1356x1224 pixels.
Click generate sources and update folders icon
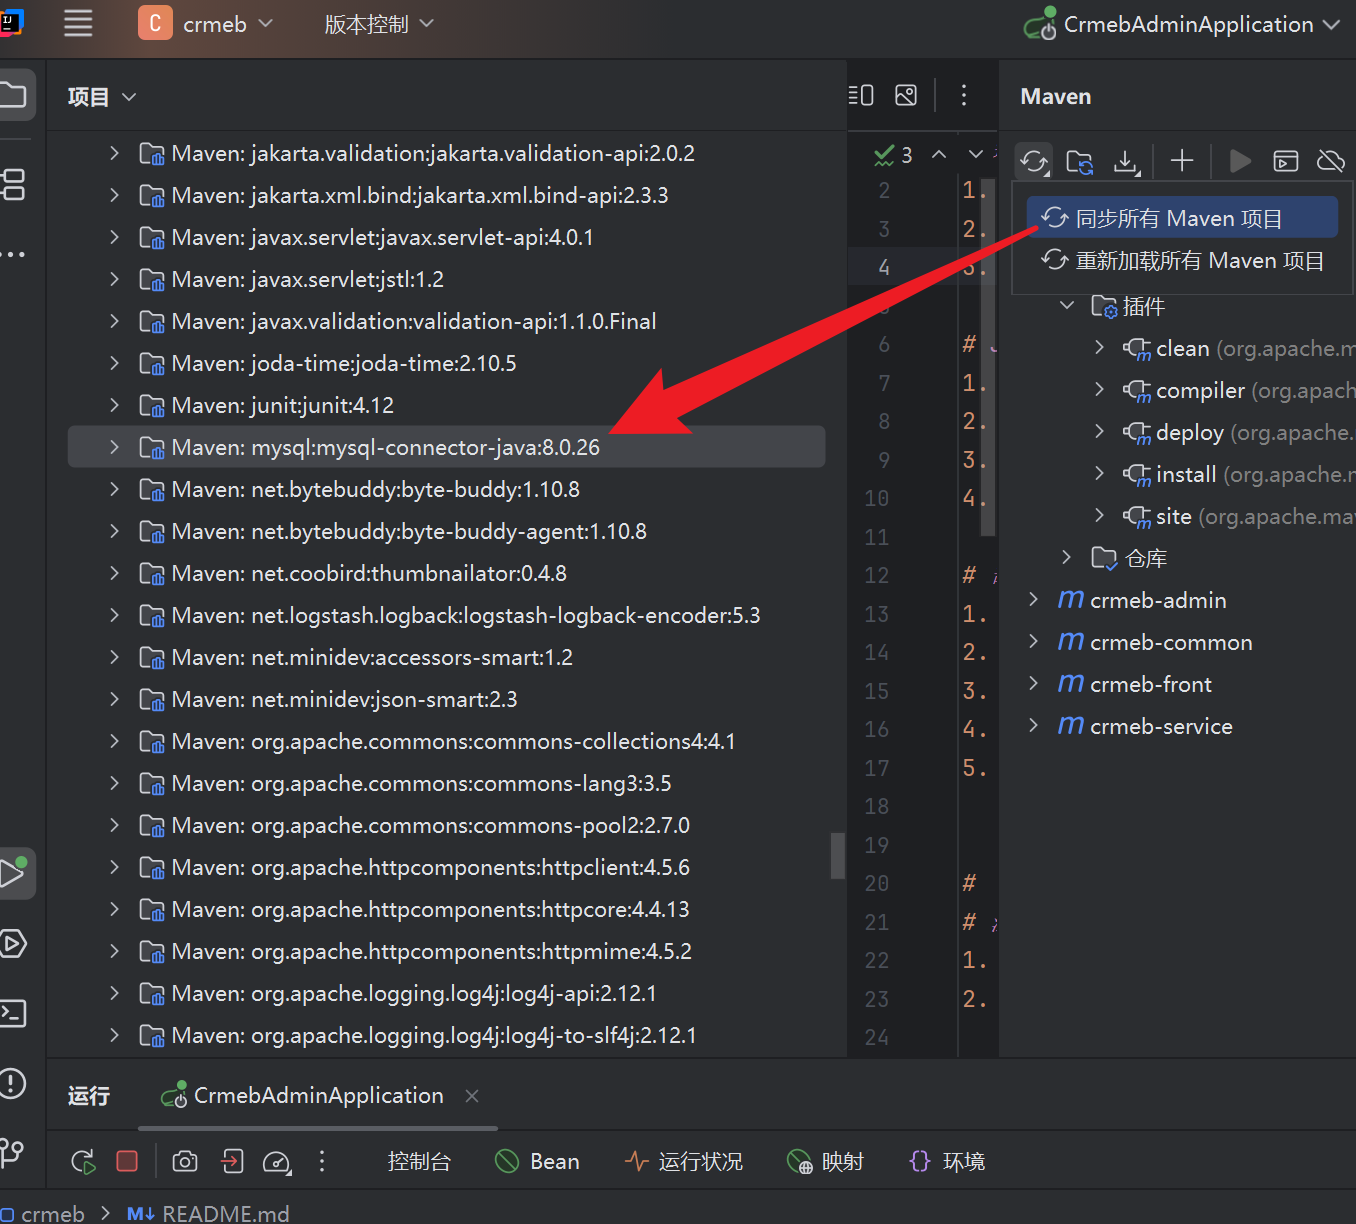(x=1080, y=161)
